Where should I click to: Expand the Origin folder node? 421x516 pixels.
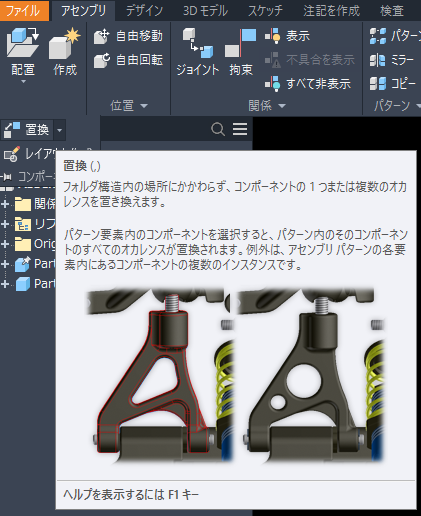tap(5, 244)
